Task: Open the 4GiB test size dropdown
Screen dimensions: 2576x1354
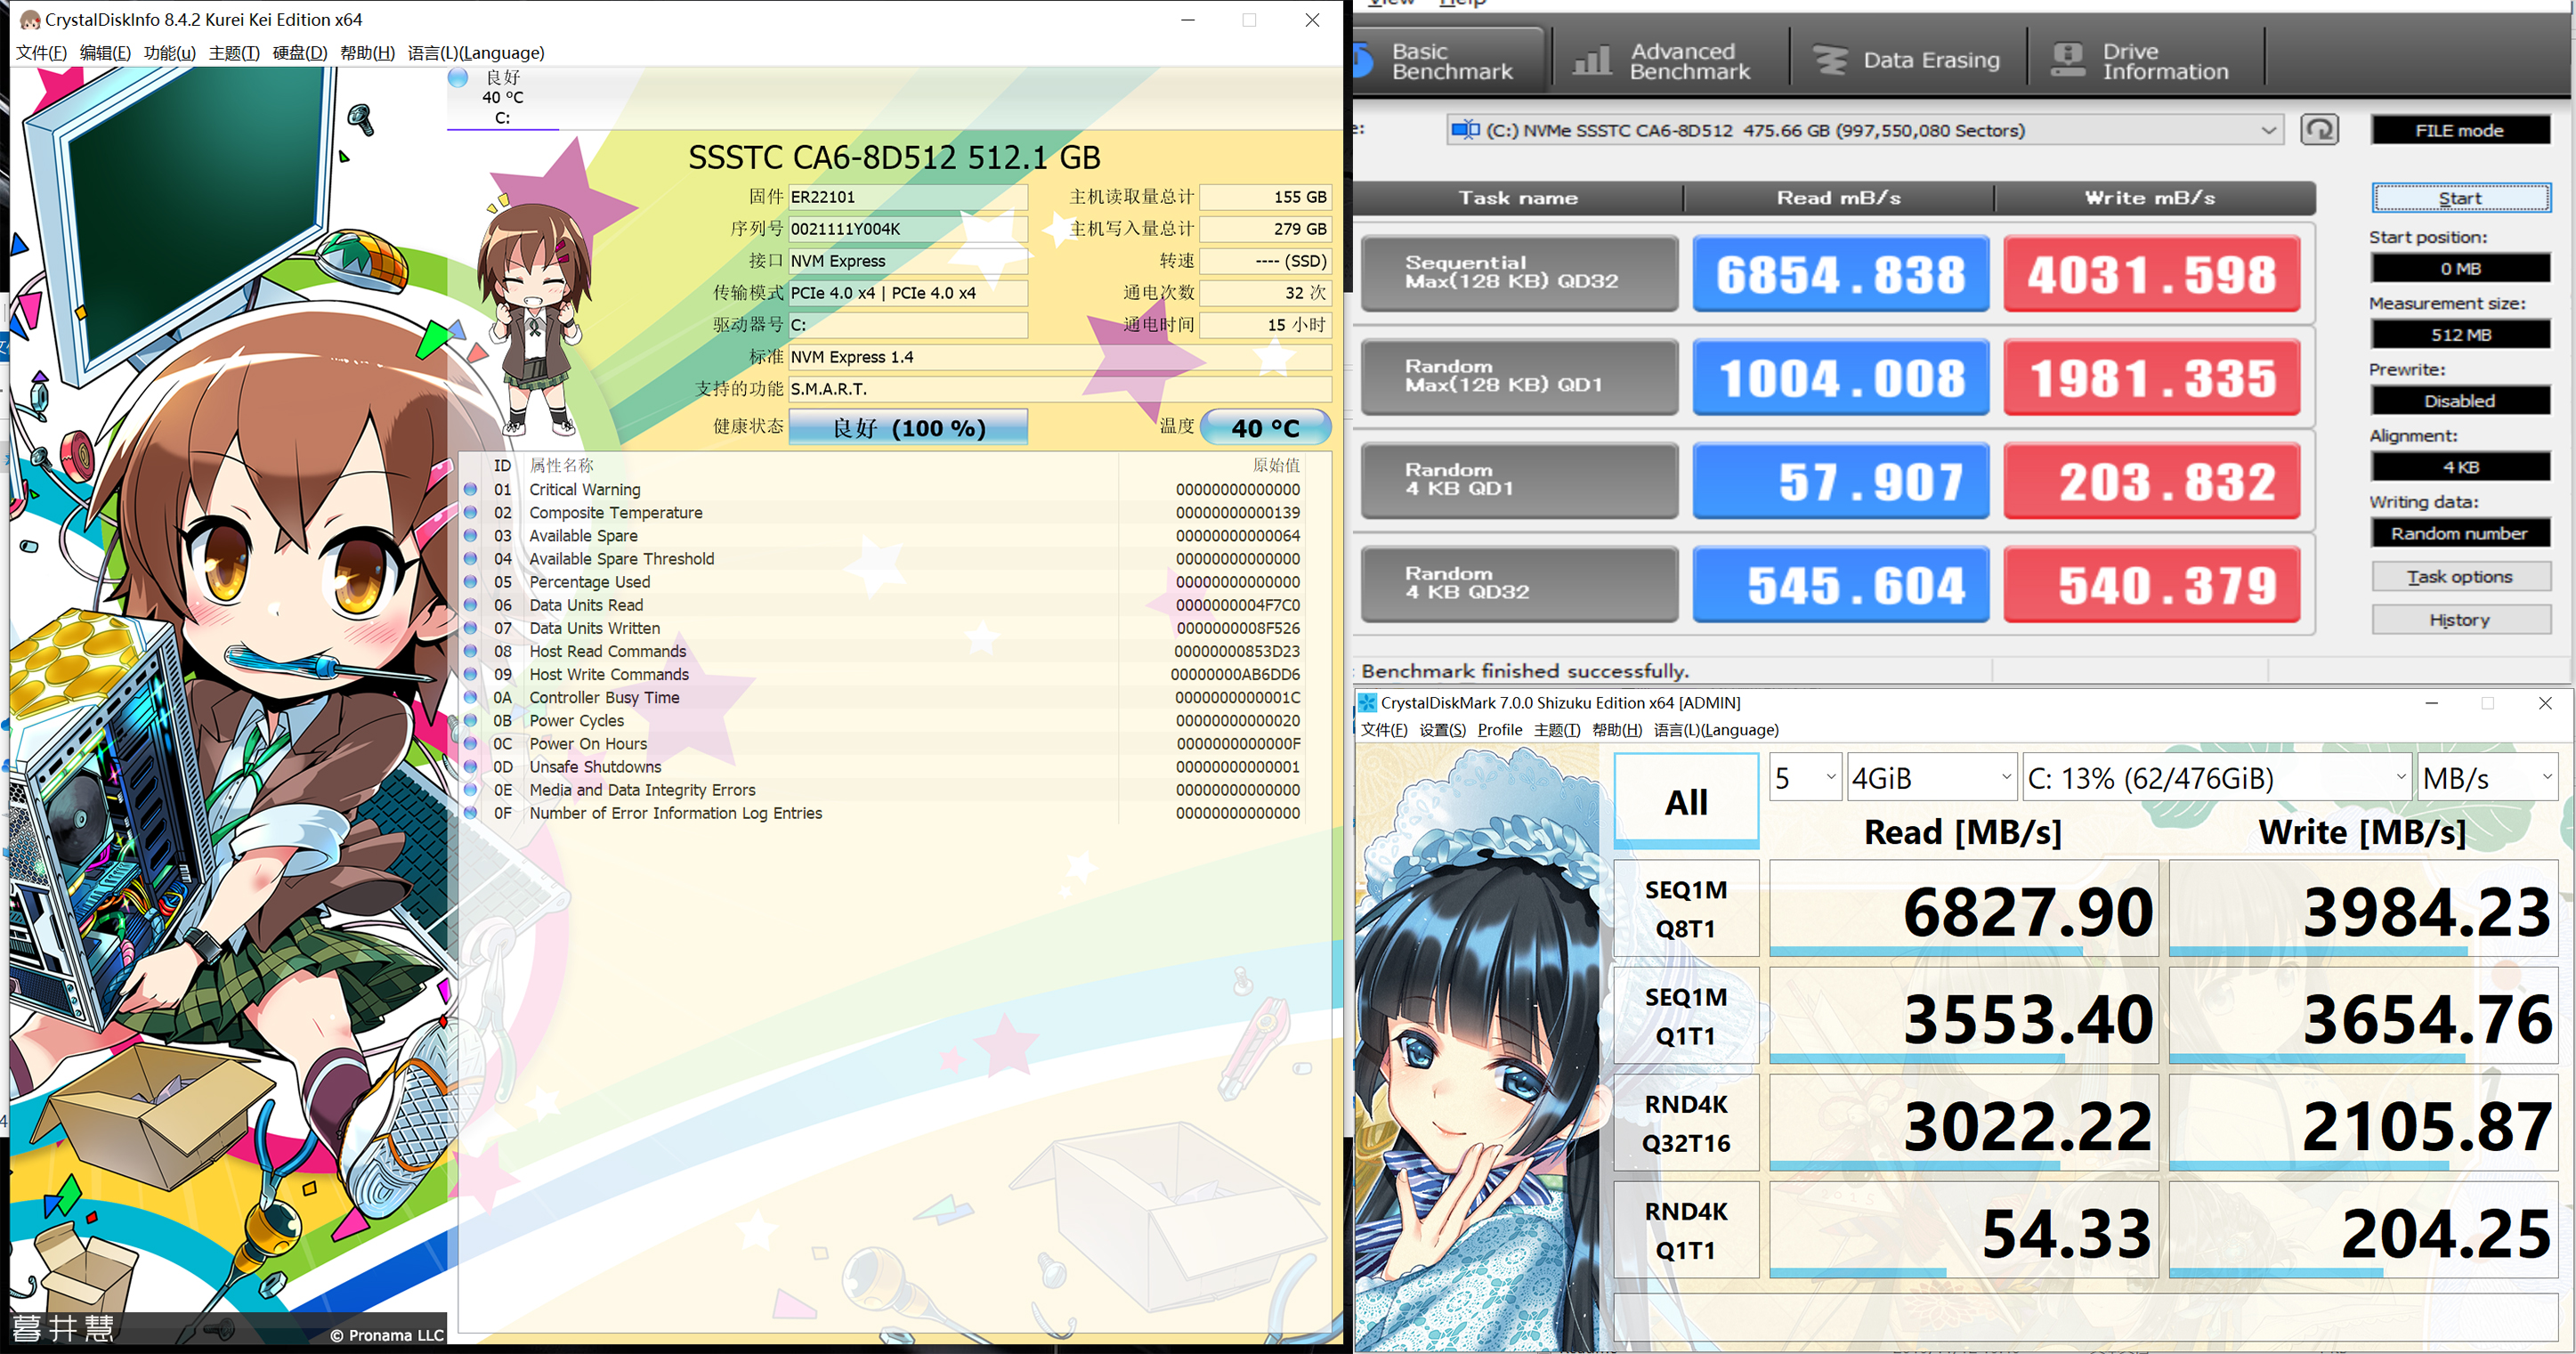Action: tap(1931, 777)
